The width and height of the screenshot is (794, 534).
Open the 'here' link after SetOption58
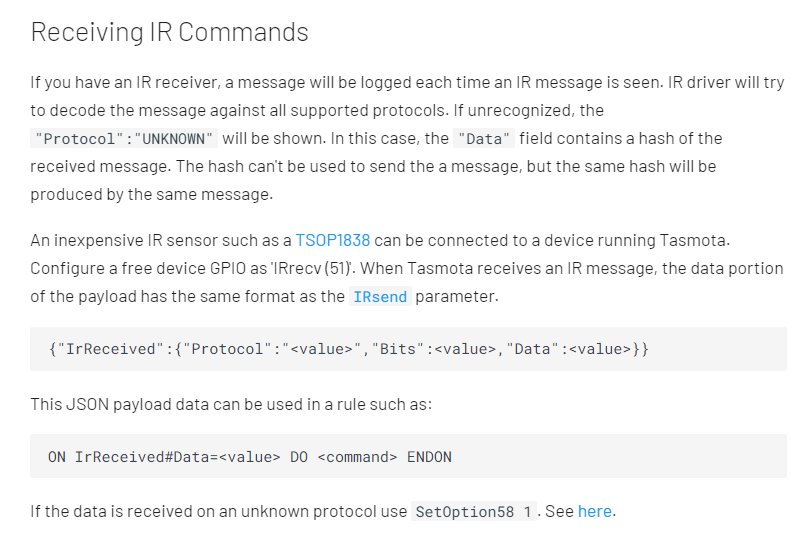594,511
